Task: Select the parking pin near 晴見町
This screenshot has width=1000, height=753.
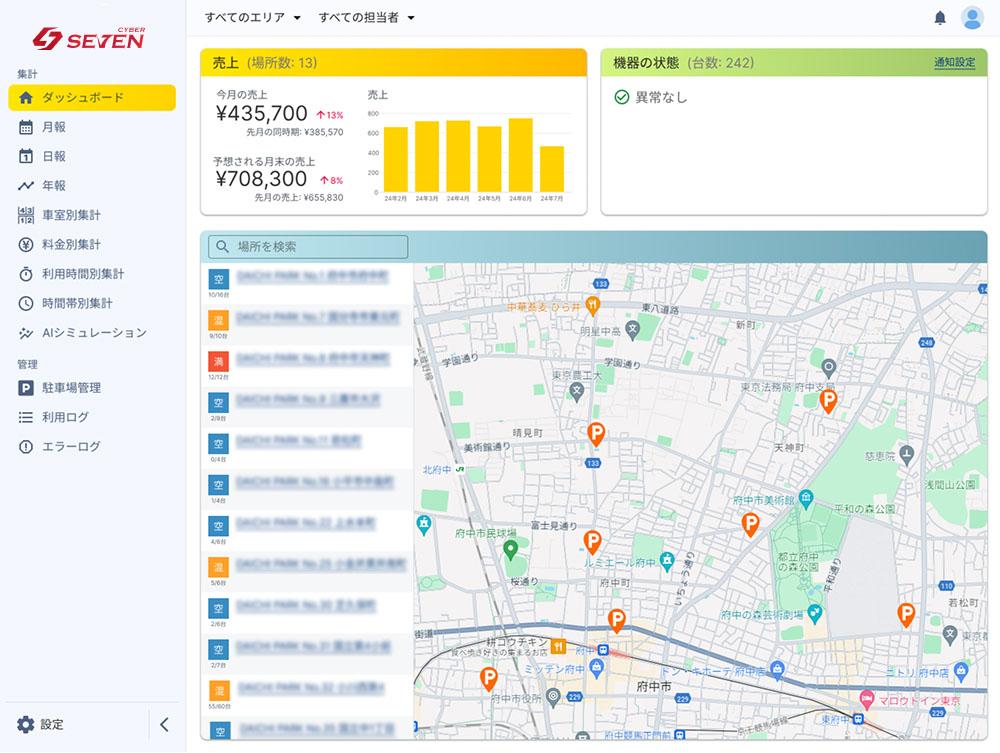Action: pos(596,433)
